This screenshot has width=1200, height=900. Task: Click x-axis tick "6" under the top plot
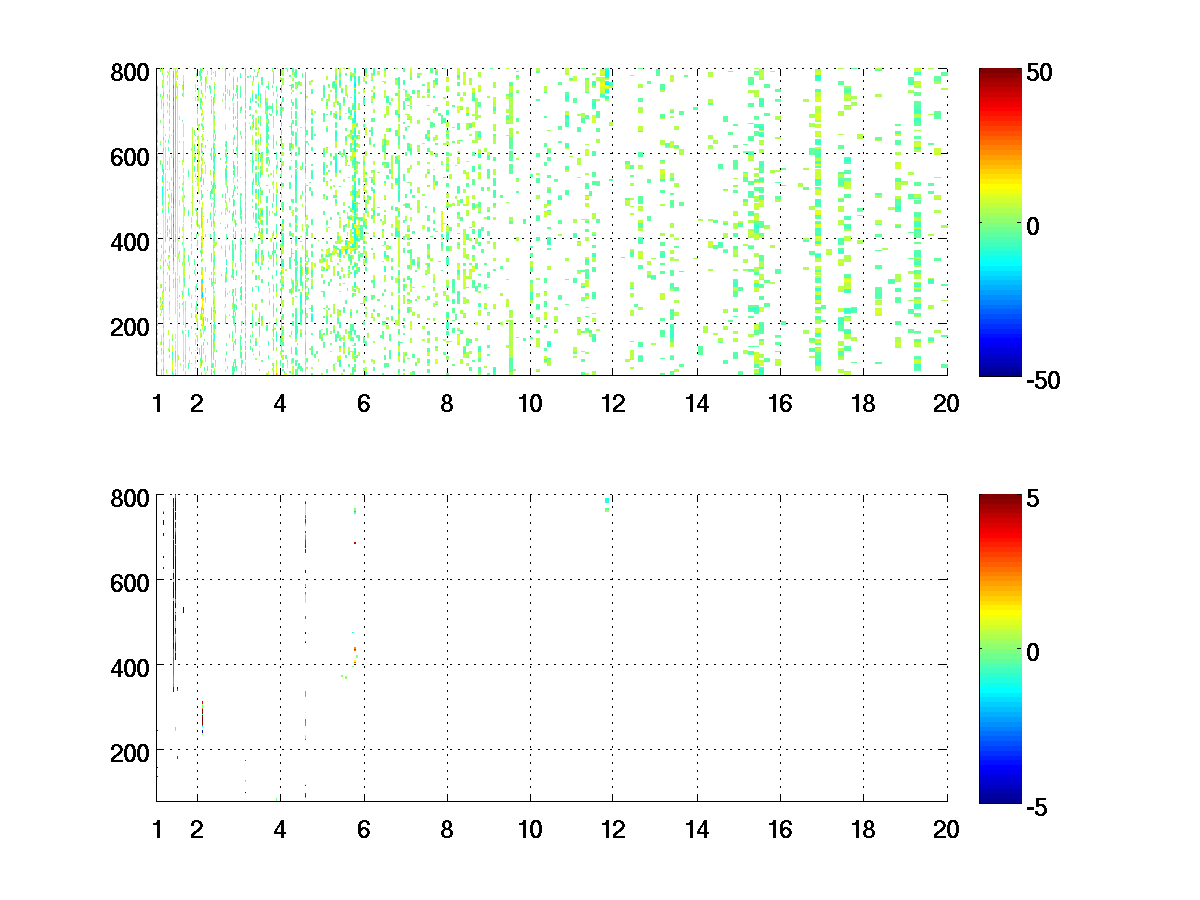pos(364,404)
